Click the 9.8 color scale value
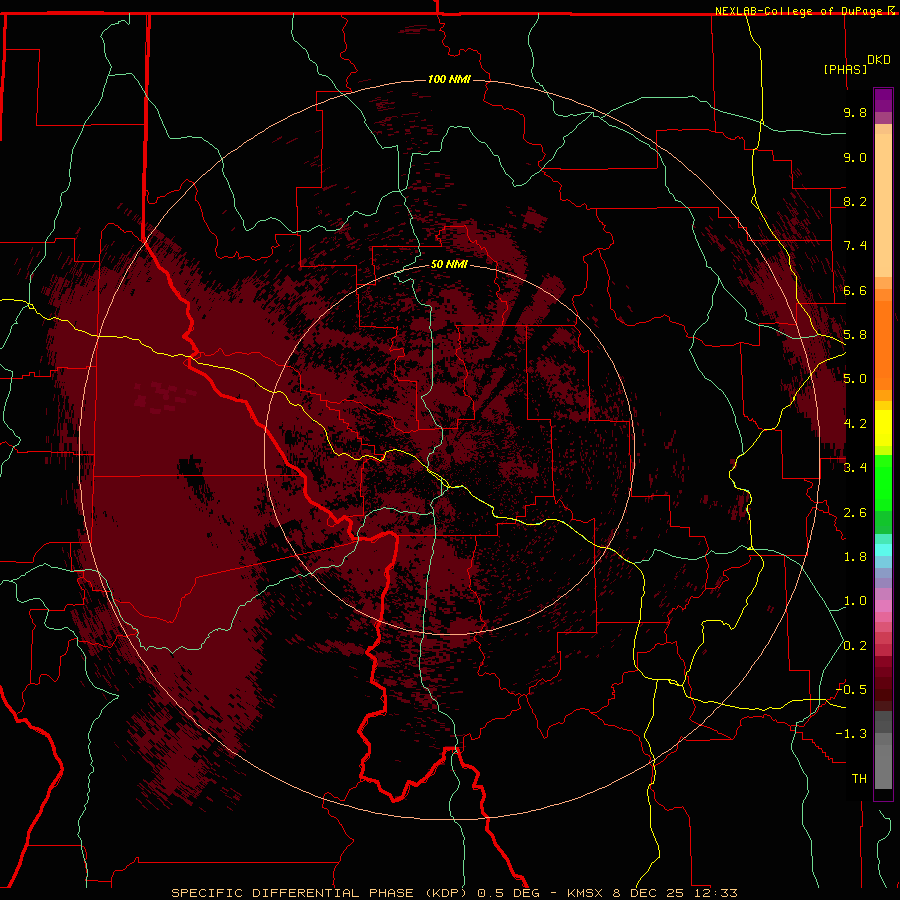900x900 pixels. [855, 112]
